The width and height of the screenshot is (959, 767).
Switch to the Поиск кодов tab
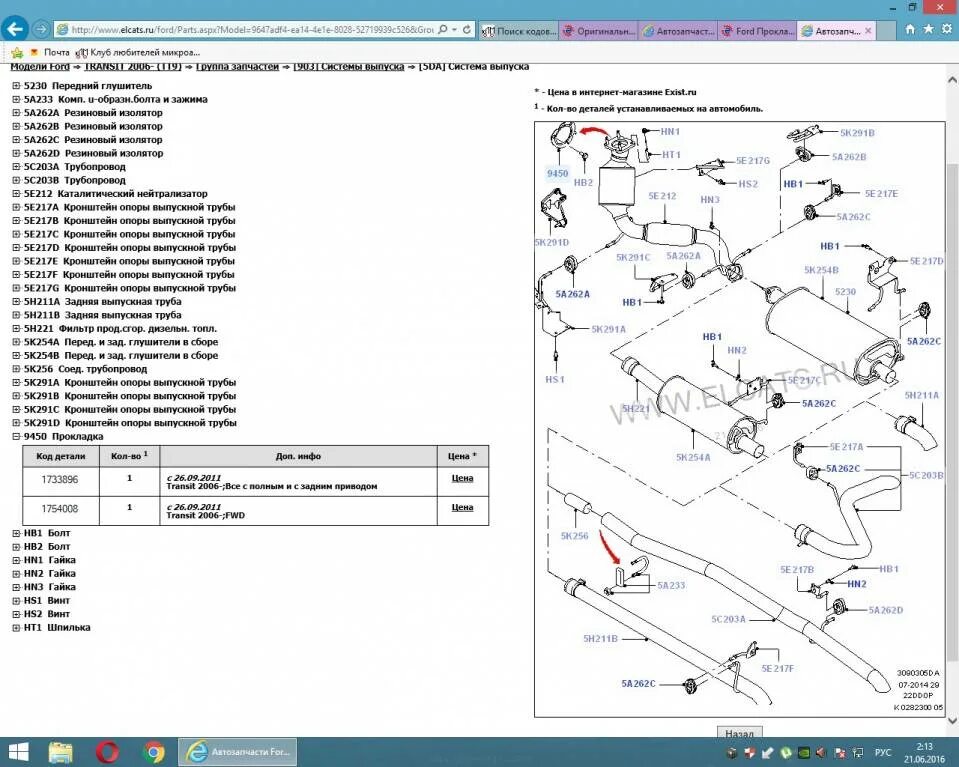point(519,30)
